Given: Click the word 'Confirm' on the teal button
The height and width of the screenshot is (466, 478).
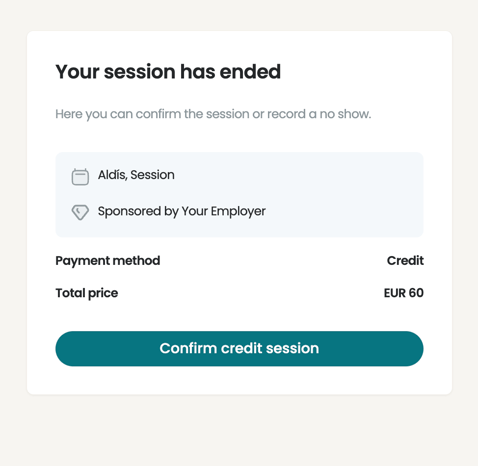Looking at the screenshot, I should pos(188,348).
